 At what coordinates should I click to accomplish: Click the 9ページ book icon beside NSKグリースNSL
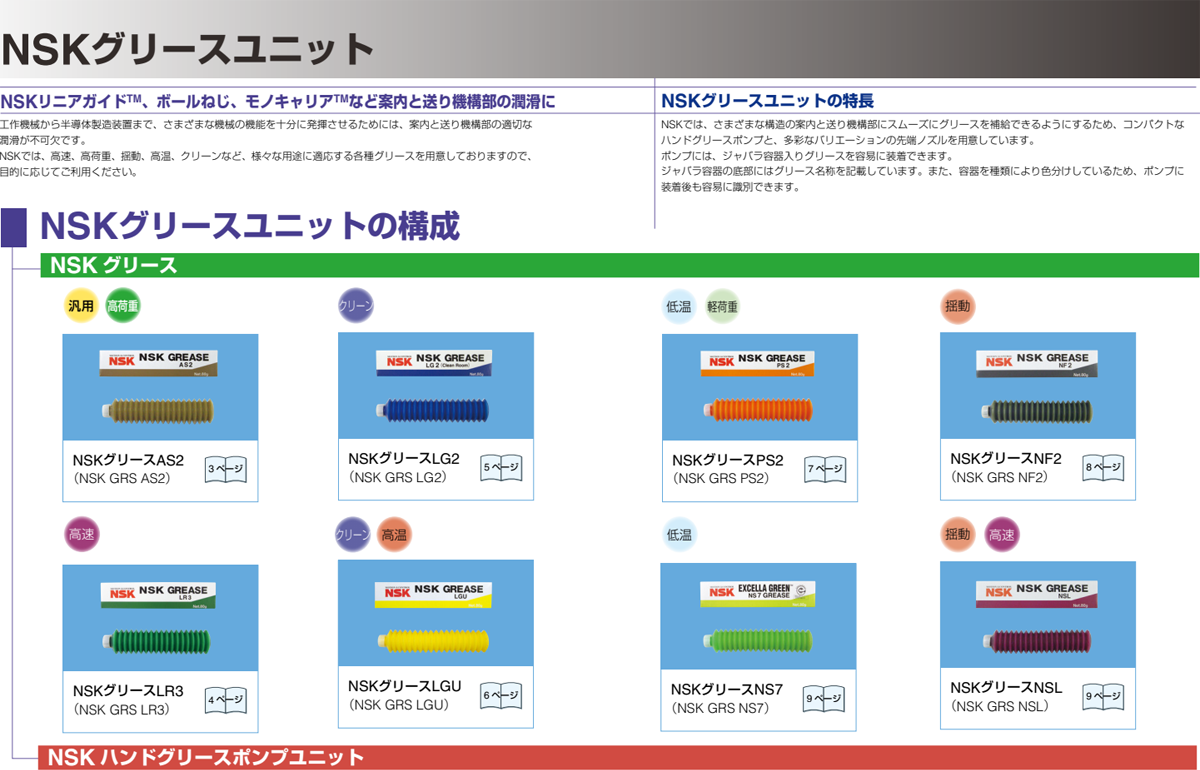[1103, 696]
